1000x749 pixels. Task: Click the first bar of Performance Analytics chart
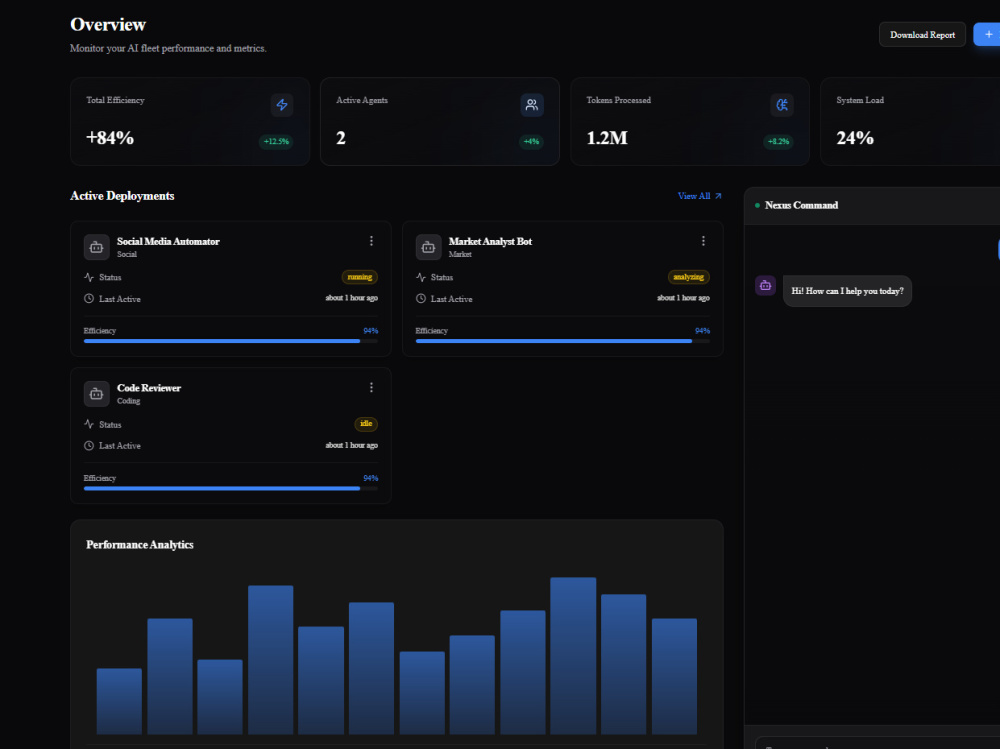coord(119,701)
